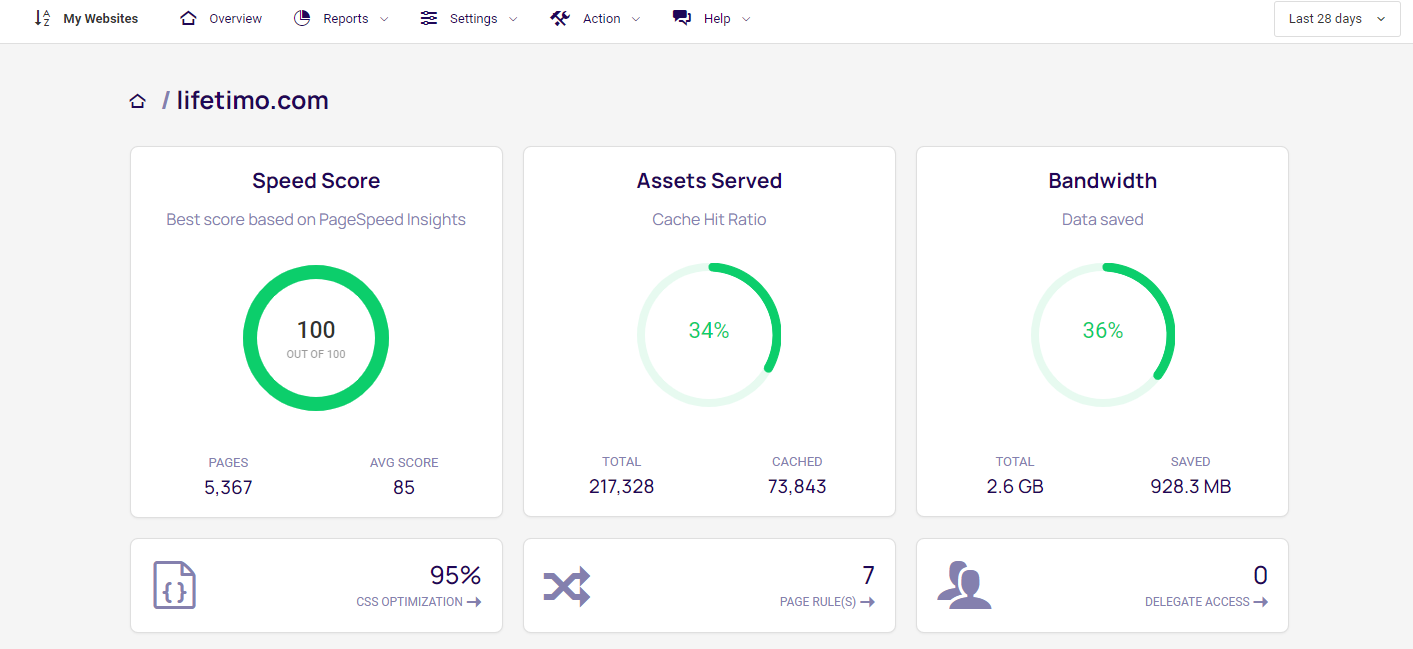Select the Page Rules shuffle icon
The height and width of the screenshot is (649, 1413).
(567, 585)
